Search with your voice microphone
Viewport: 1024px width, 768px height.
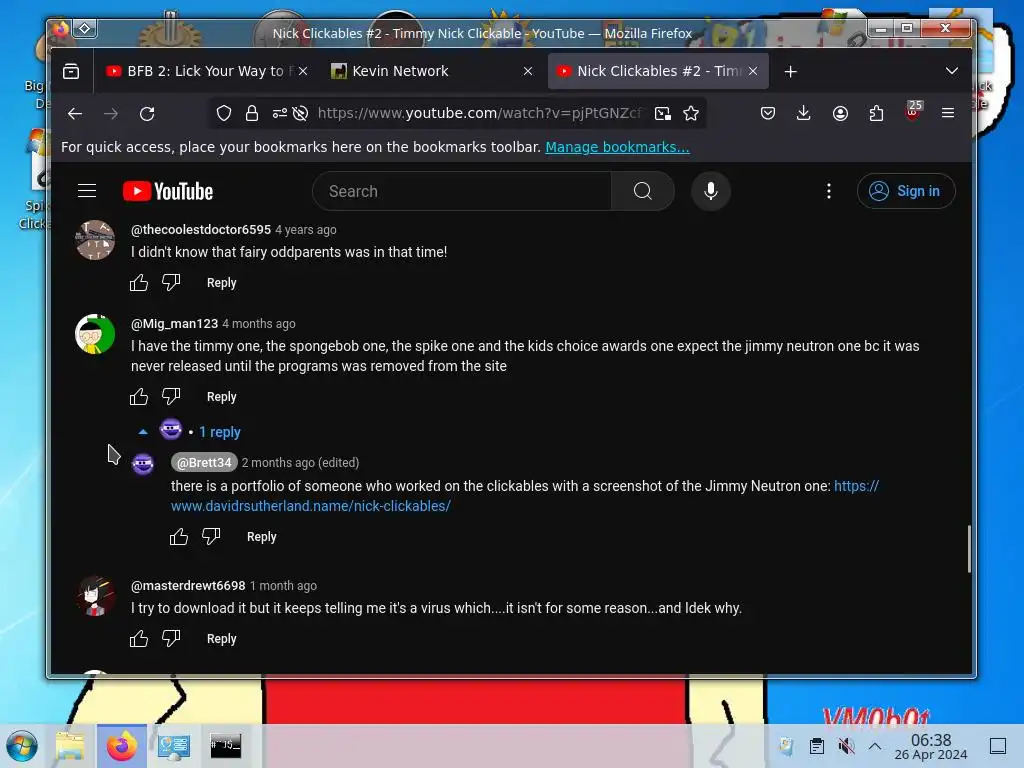tap(711, 191)
